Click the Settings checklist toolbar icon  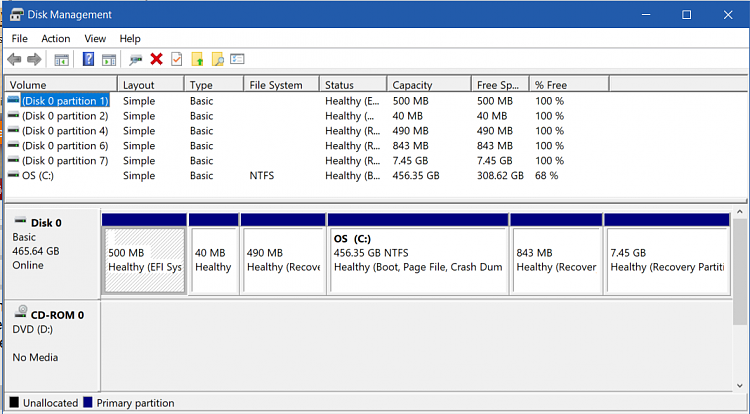[237, 59]
